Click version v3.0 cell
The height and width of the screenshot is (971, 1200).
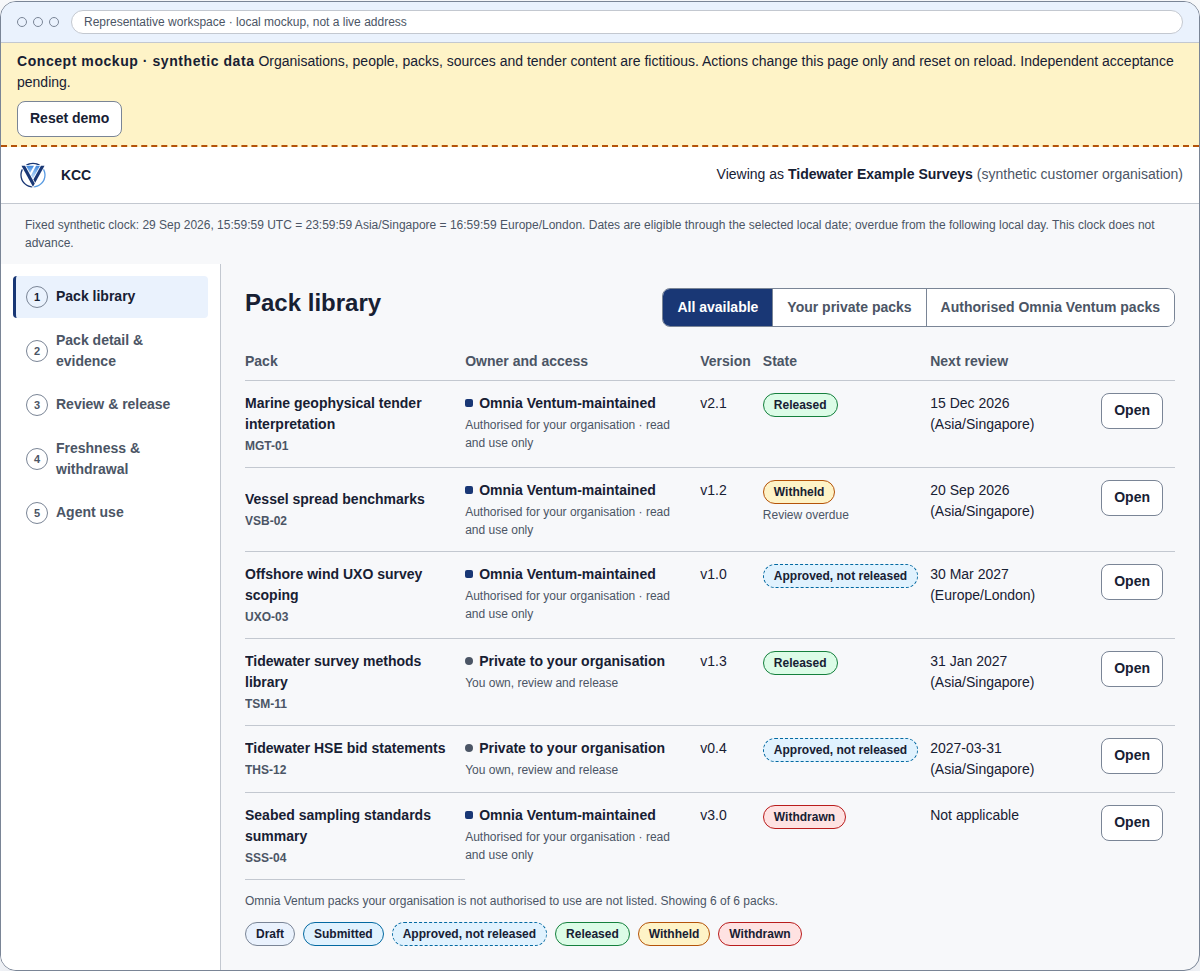(713, 815)
